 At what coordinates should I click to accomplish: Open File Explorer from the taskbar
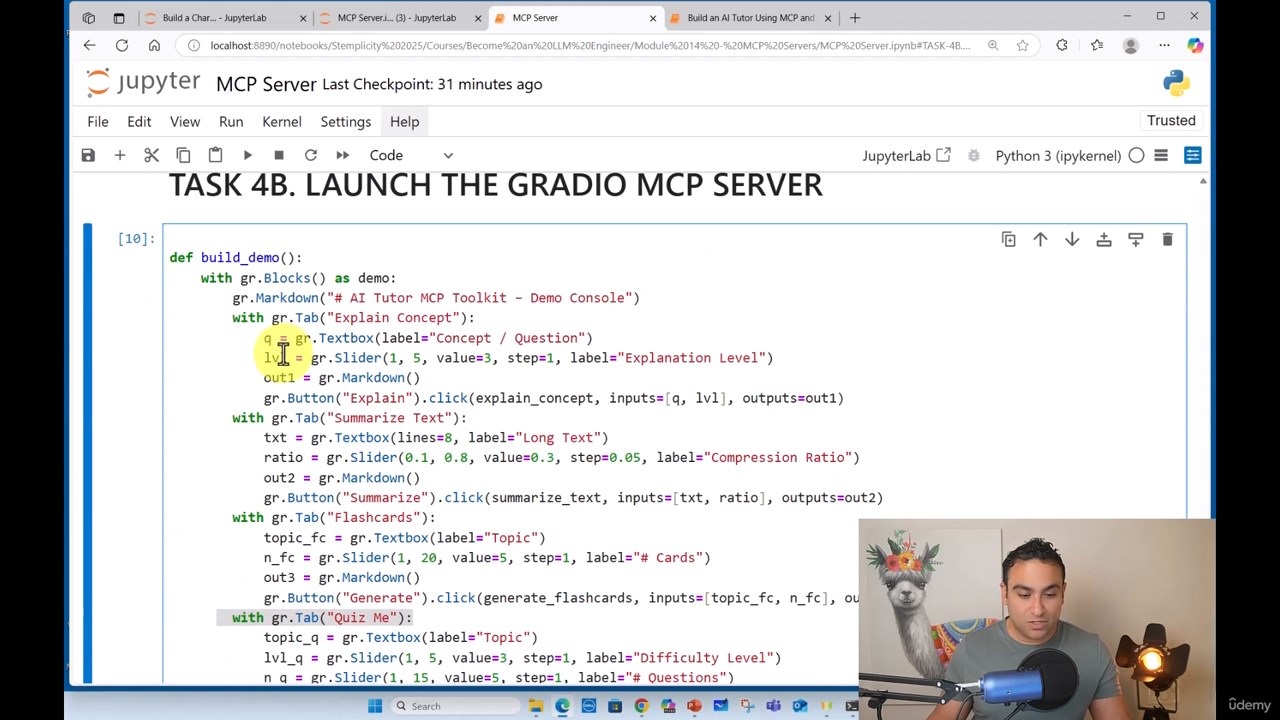coord(536,706)
